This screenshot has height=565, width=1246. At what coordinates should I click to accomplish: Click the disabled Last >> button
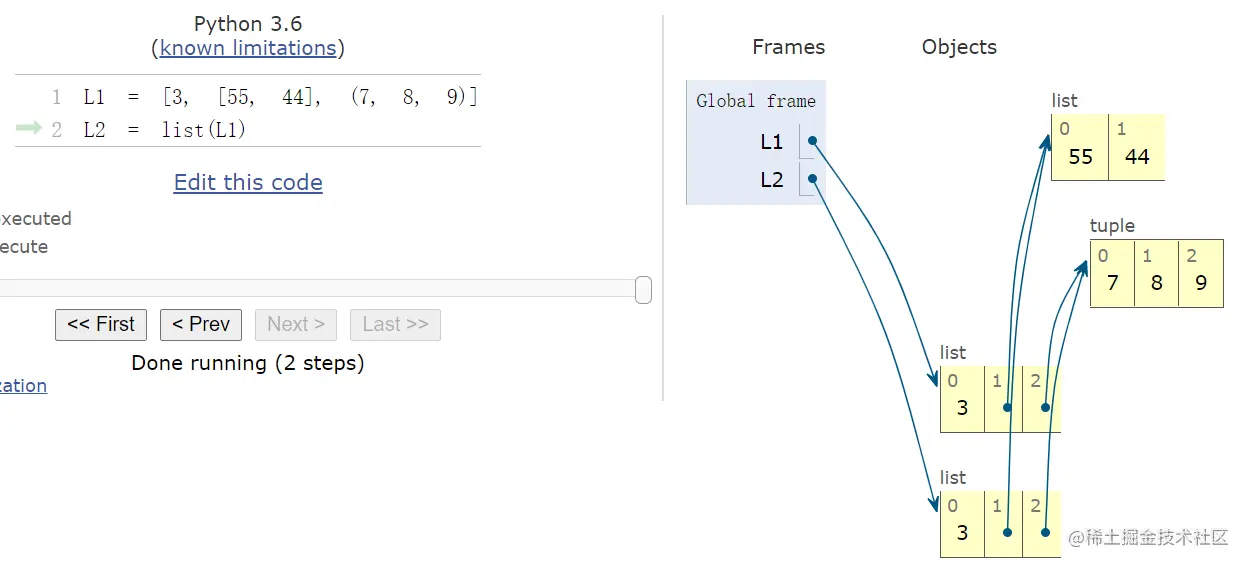[x=395, y=324]
